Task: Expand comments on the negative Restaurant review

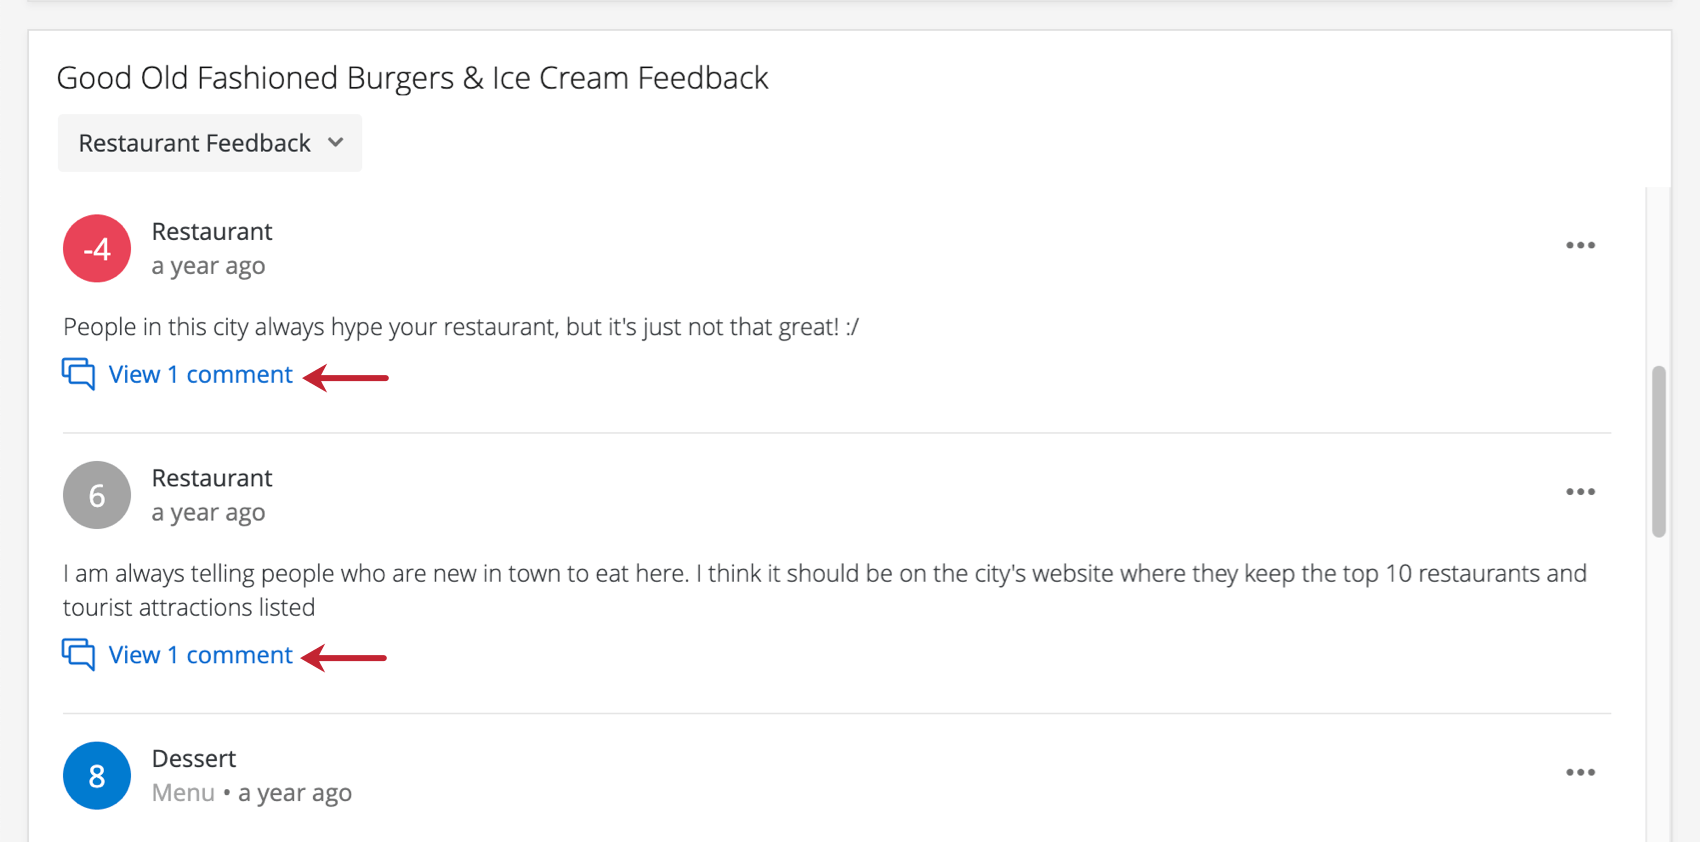Action: pos(200,374)
